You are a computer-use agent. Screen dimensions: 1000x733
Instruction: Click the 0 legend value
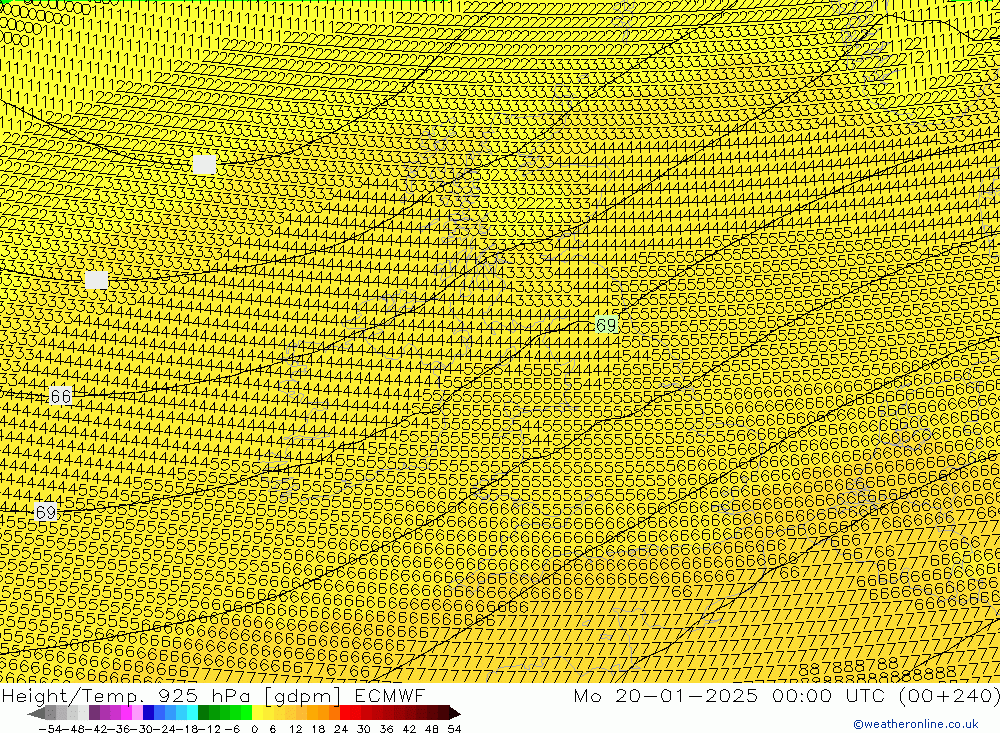(x=254, y=729)
